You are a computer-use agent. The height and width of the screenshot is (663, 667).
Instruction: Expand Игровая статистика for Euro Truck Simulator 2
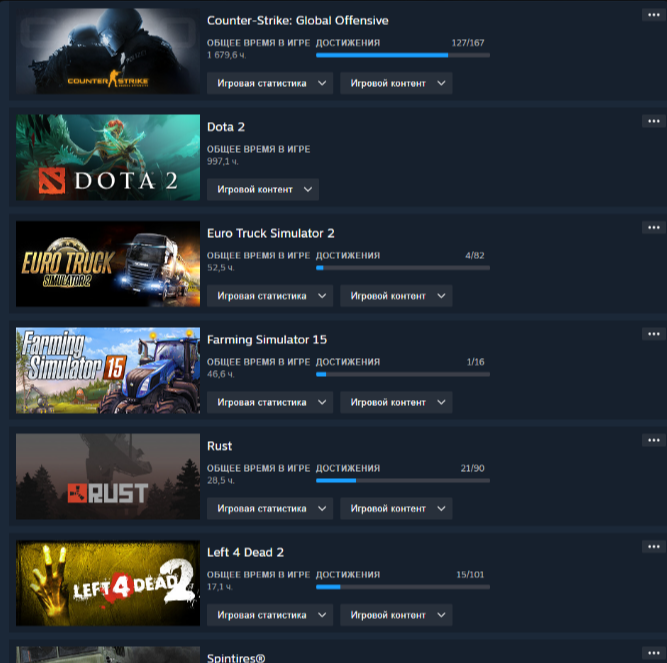pos(270,296)
